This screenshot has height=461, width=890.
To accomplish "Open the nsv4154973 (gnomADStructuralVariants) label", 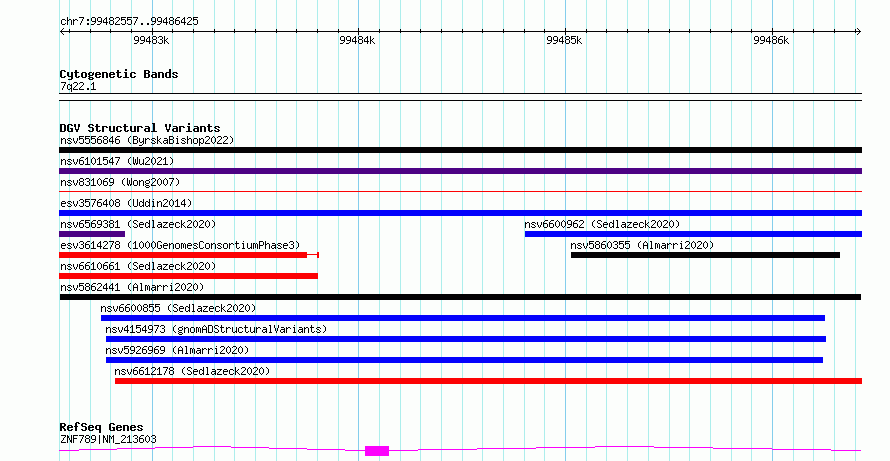I will [216, 329].
